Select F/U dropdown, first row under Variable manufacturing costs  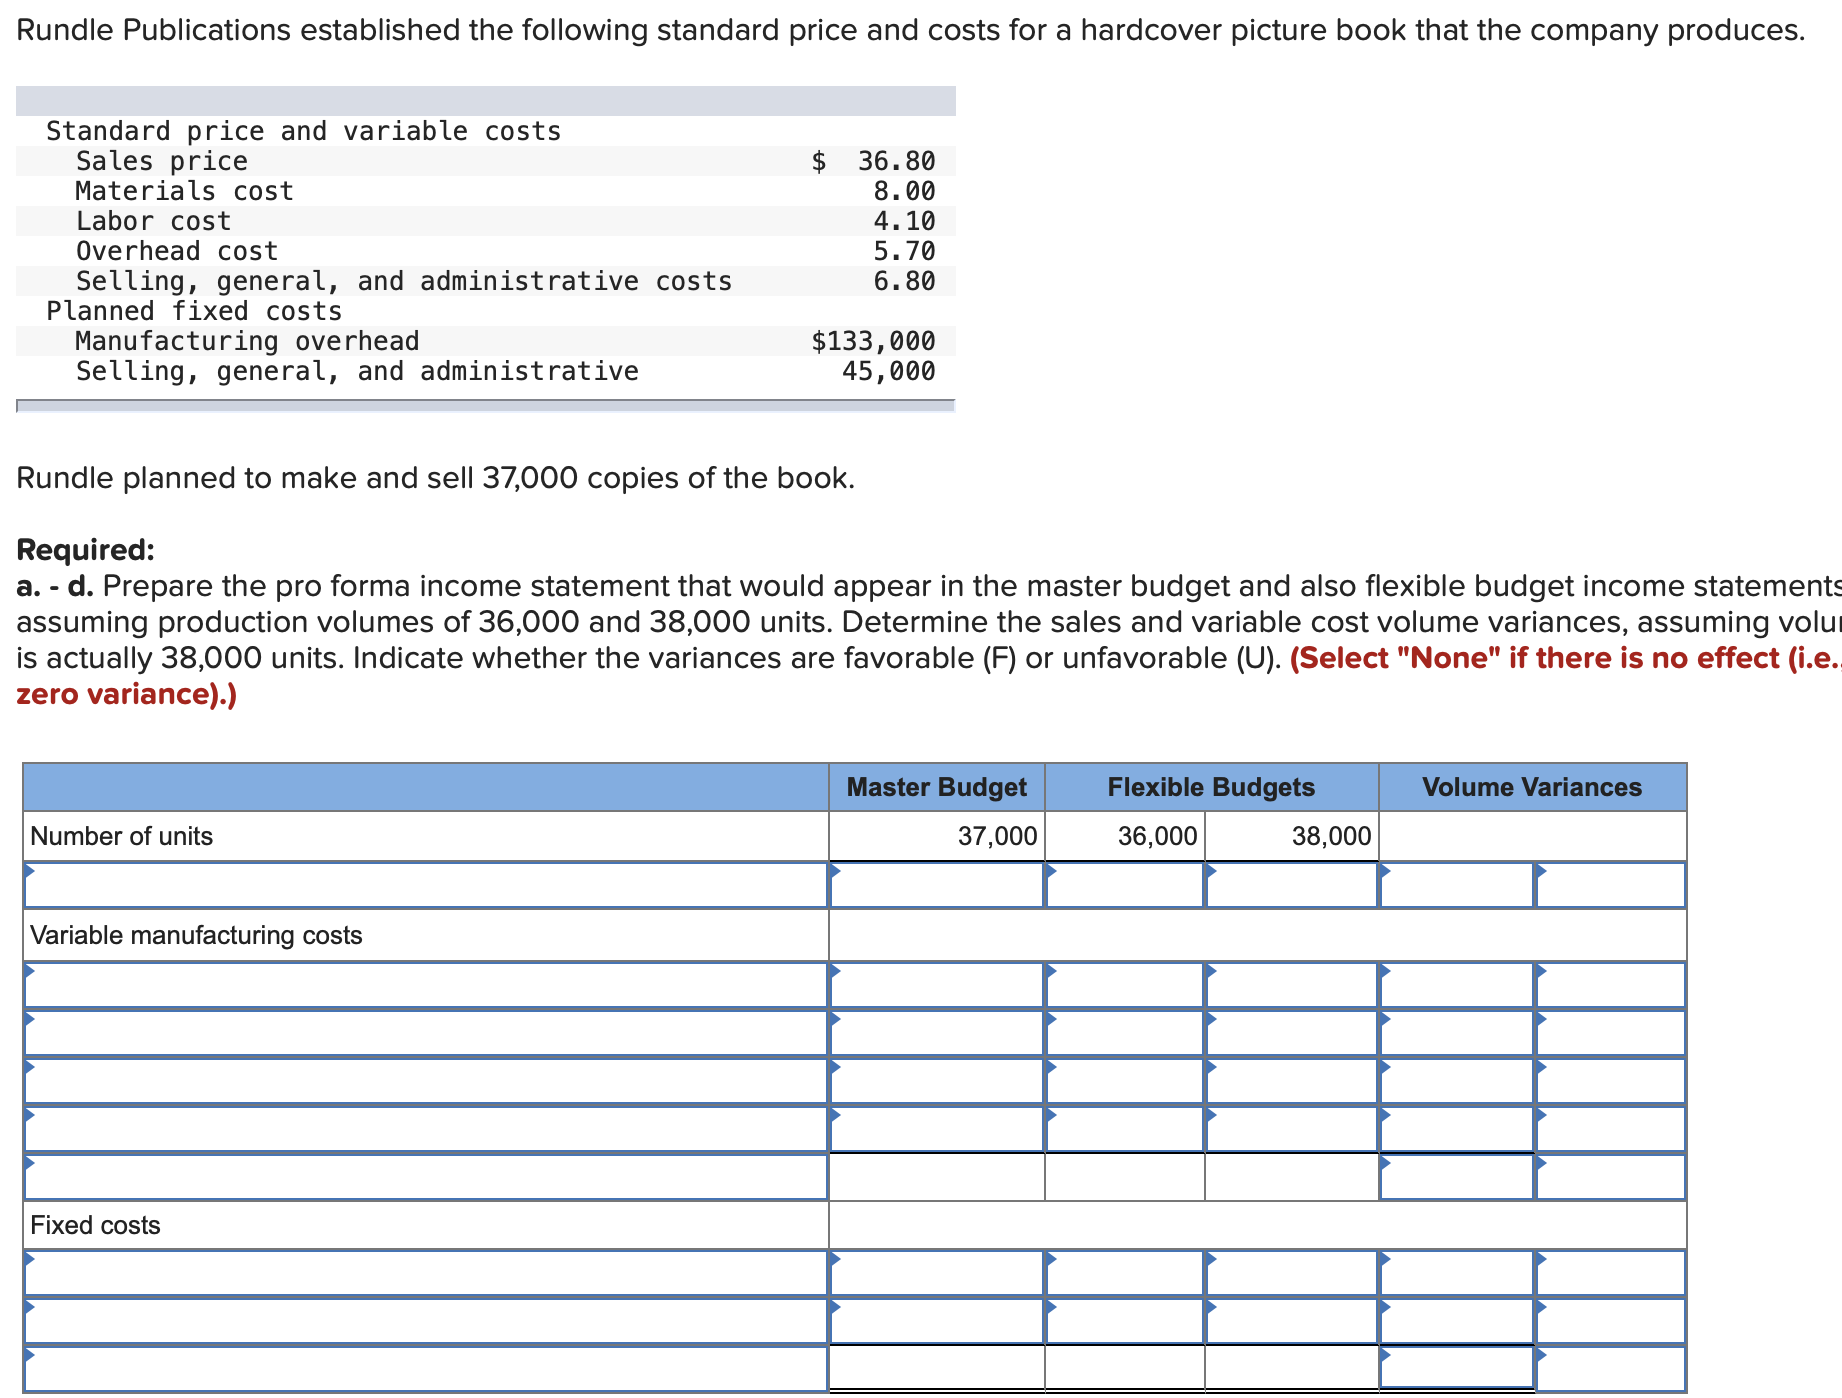pos(1610,985)
